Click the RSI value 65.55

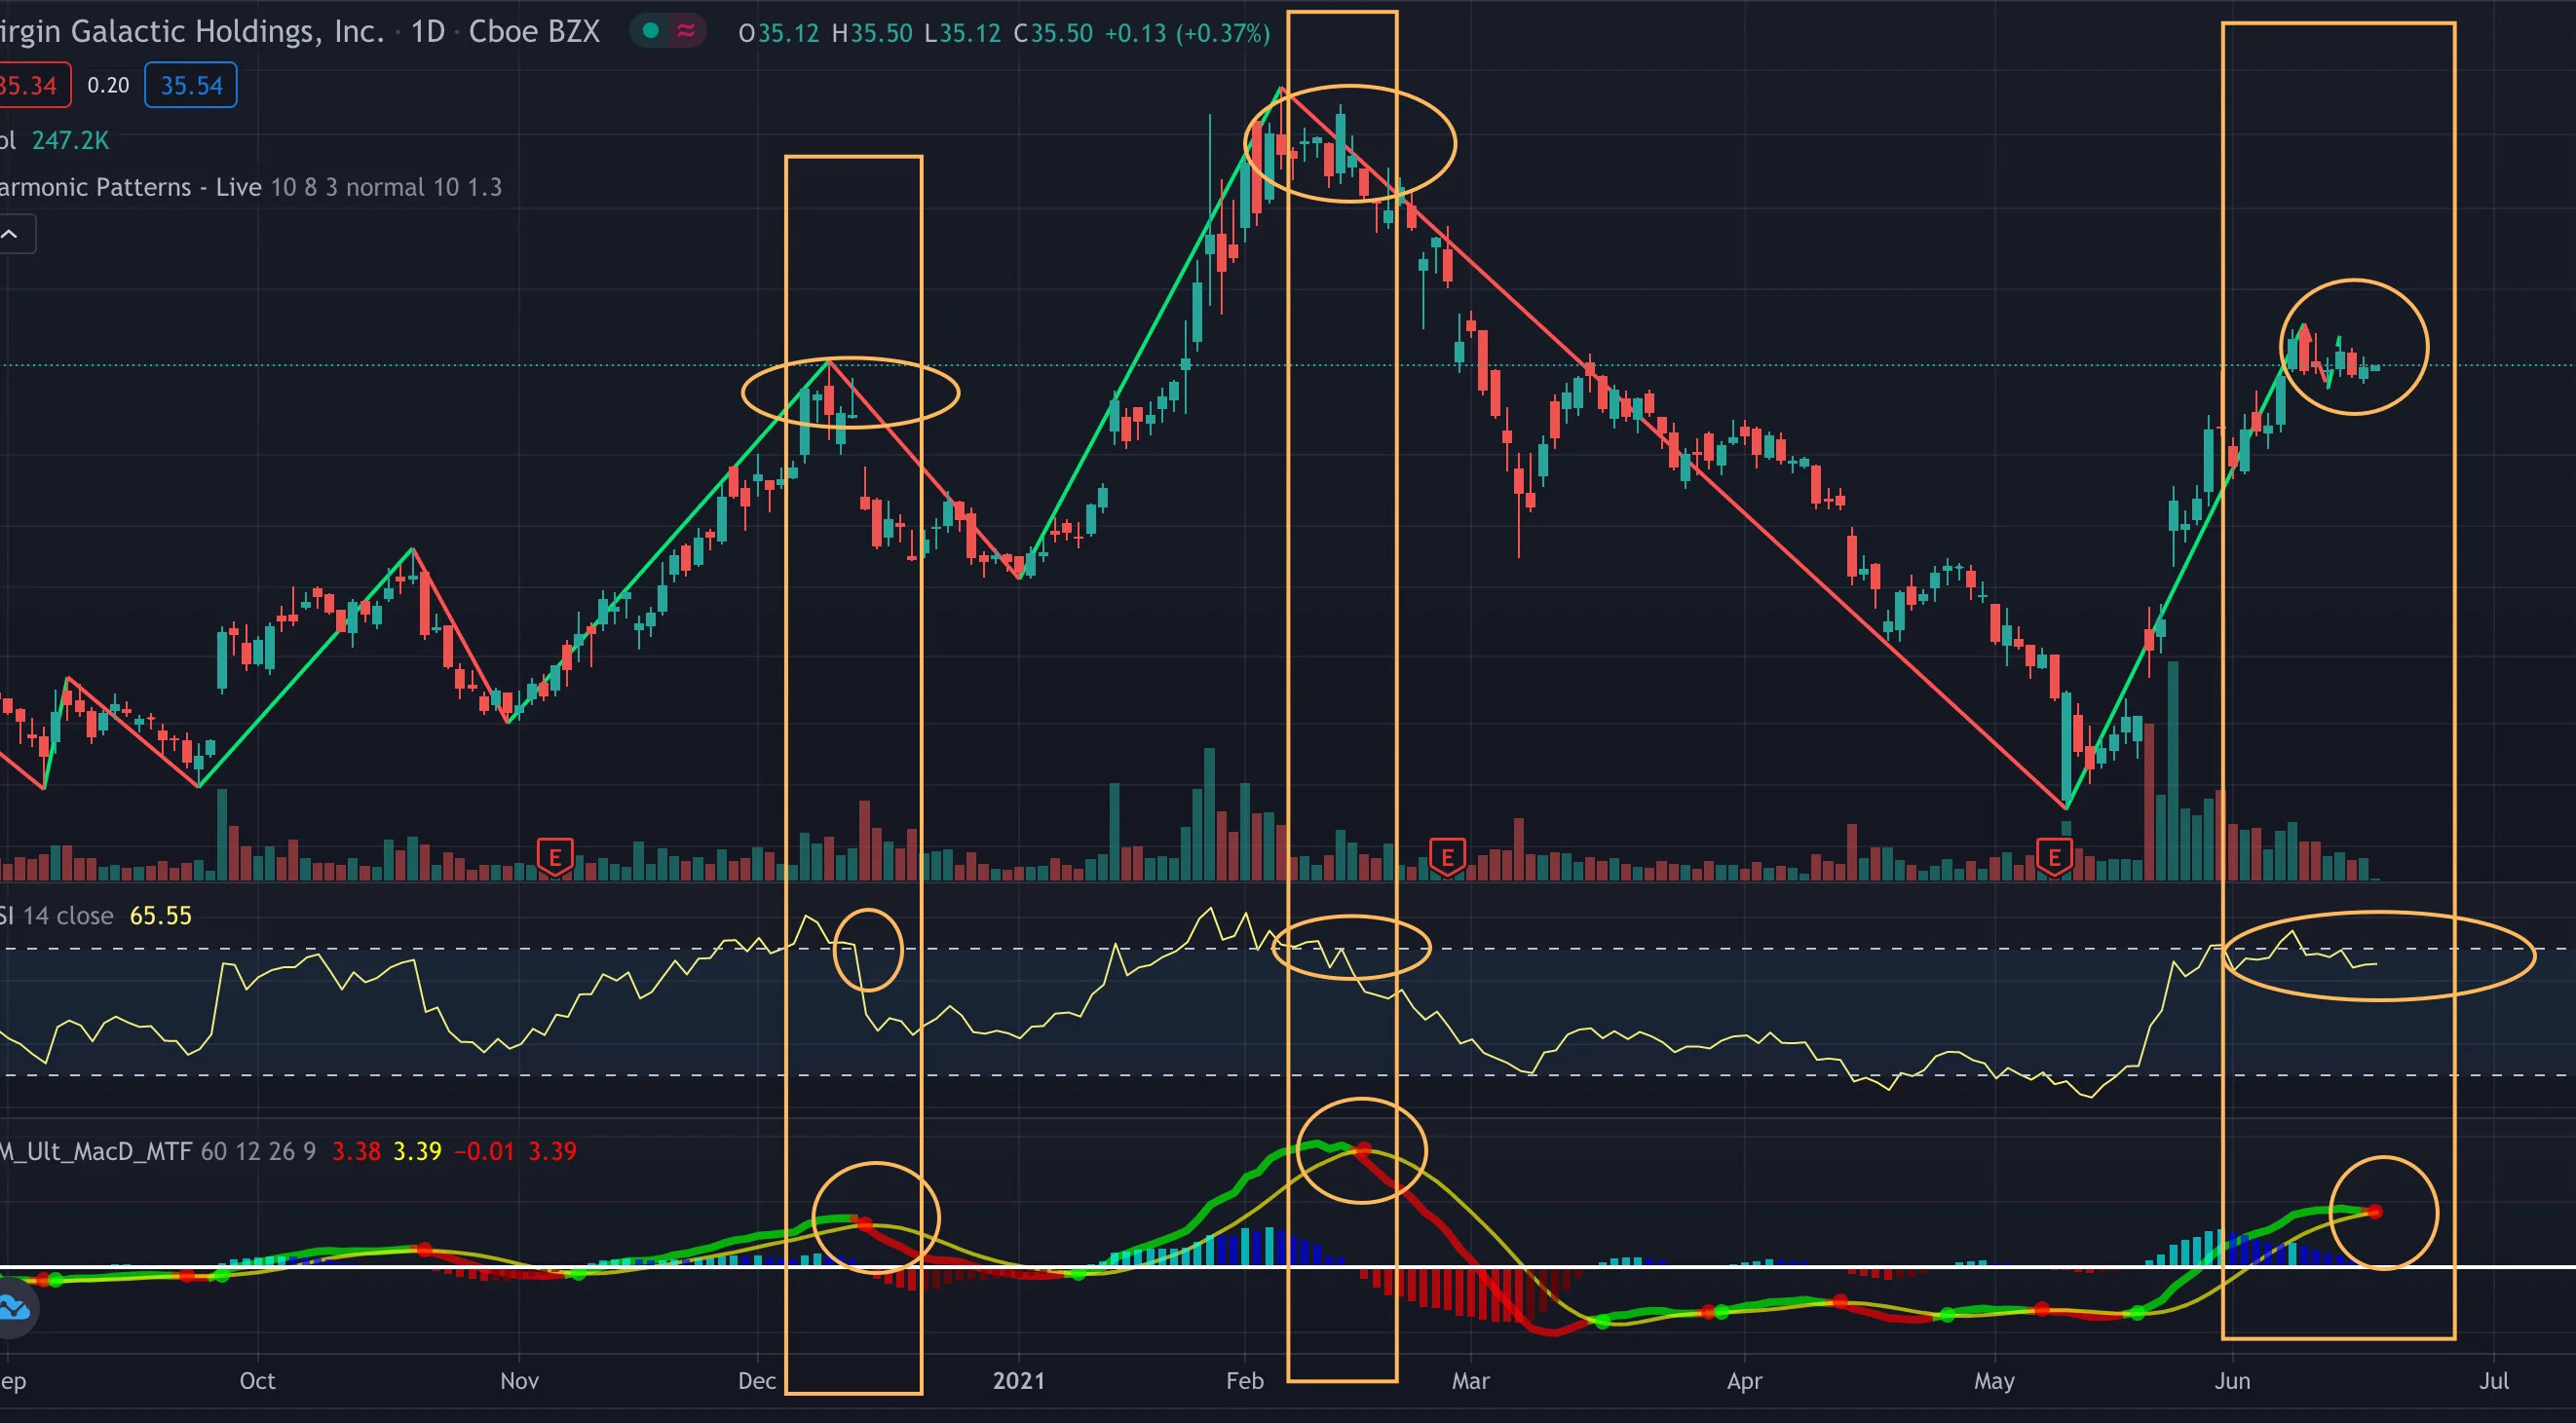[160, 916]
